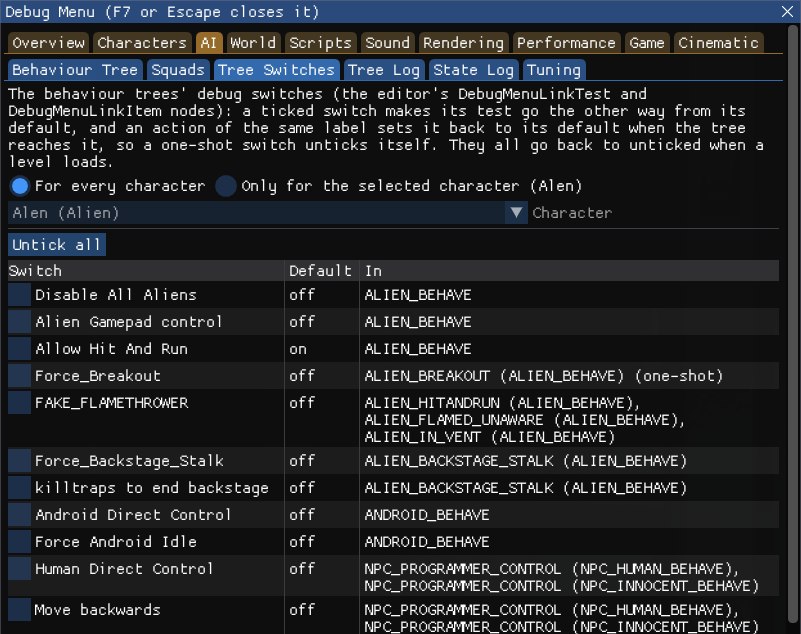The image size is (801, 634).
Task: Click 'off' value in Force_Breakout row
Action: (302, 376)
